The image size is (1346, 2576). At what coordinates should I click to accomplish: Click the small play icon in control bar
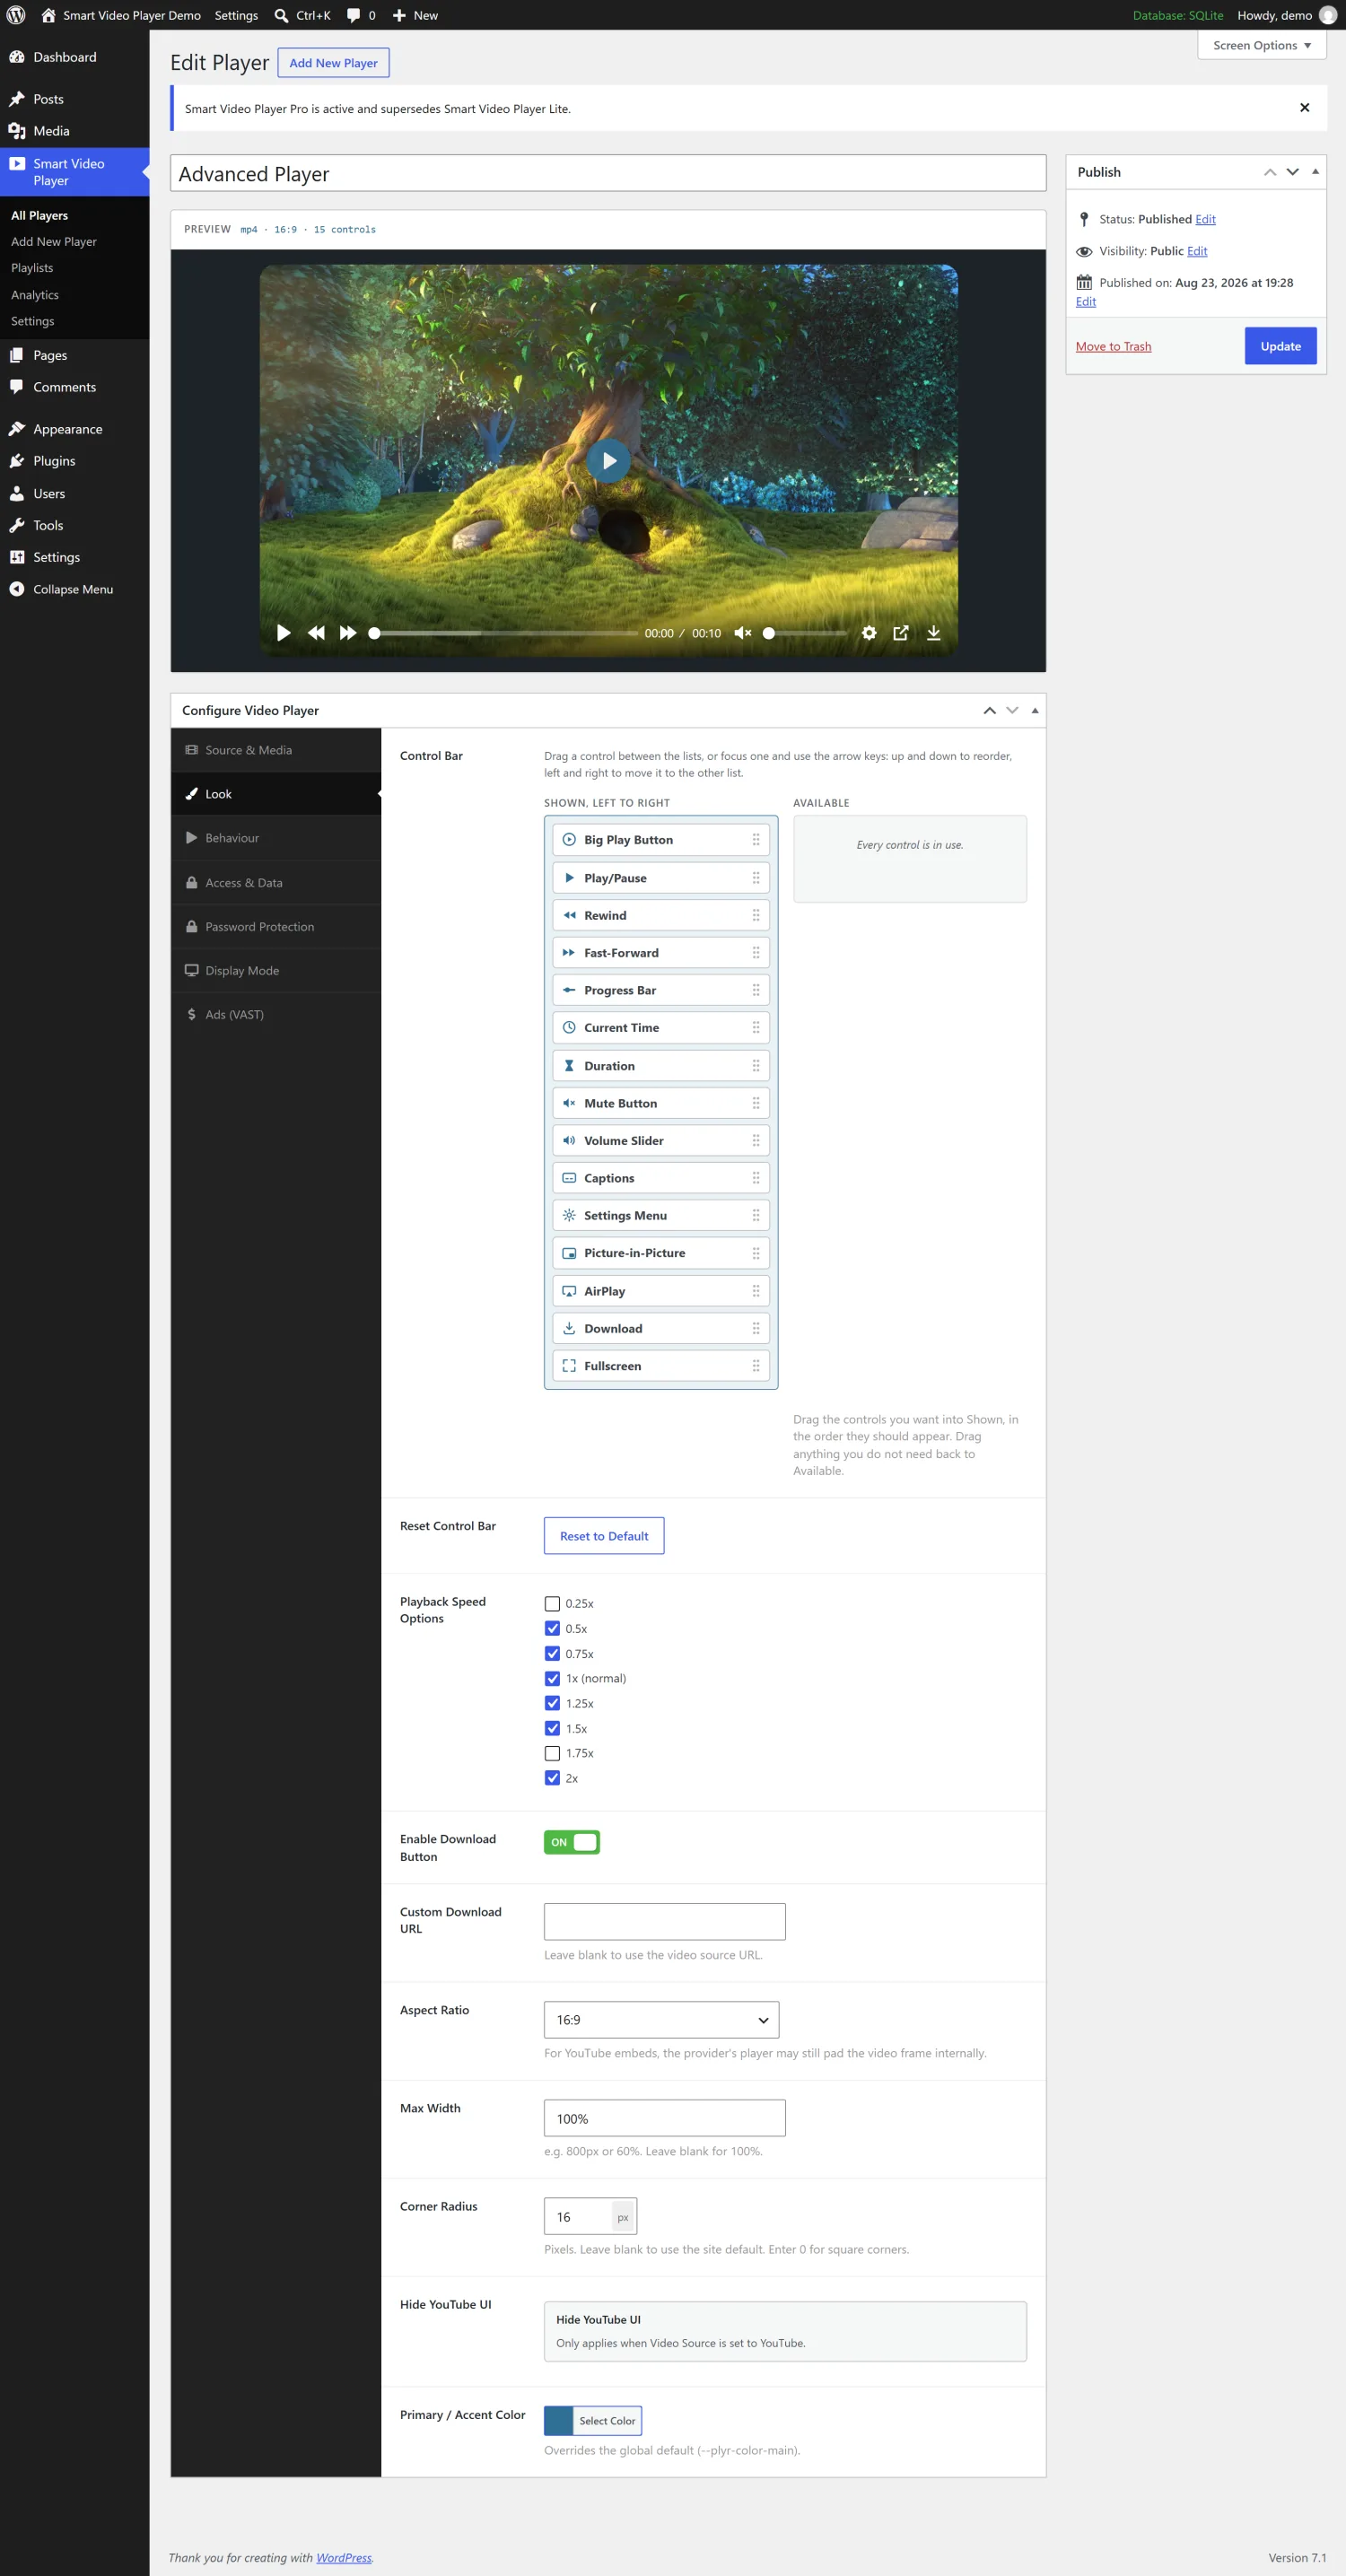(x=284, y=633)
